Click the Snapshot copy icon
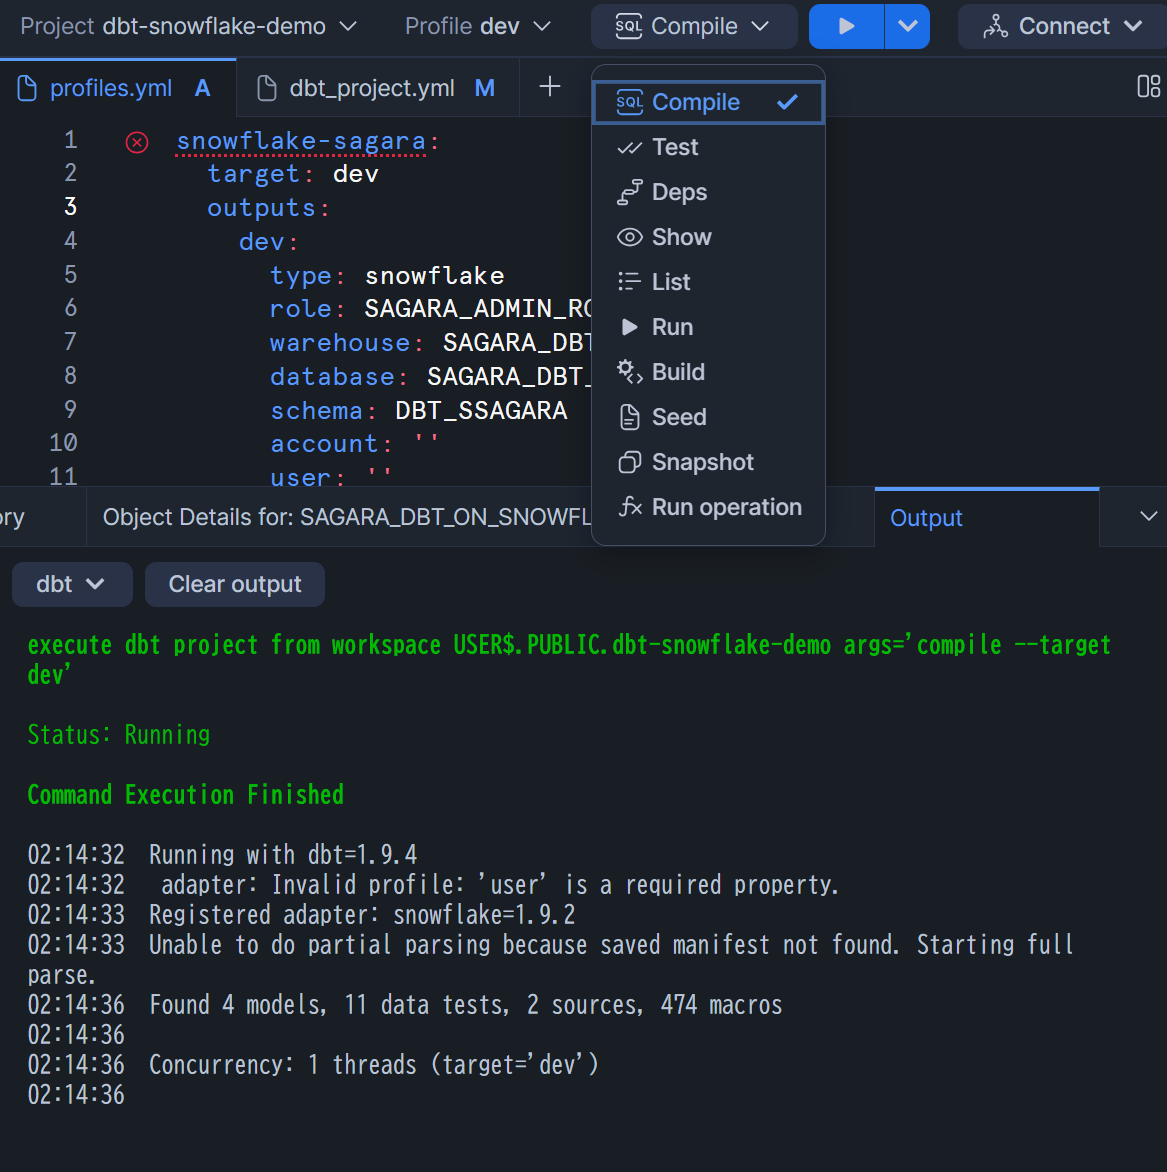Image resolution: width=1167 pixels, height=1172 pixels. tap(629, 462)
